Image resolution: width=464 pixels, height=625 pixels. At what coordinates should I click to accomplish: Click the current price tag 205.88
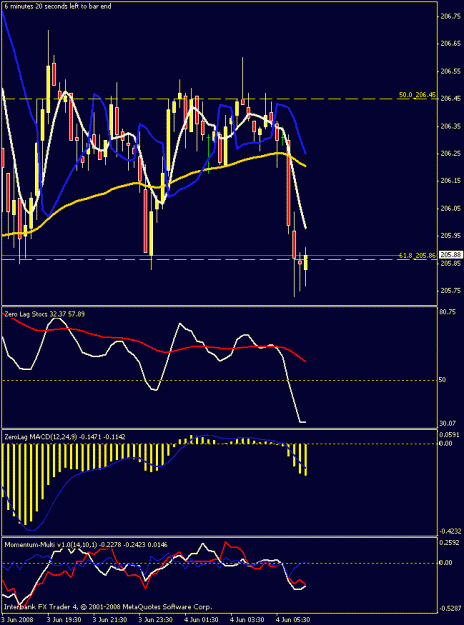(450, 255)
